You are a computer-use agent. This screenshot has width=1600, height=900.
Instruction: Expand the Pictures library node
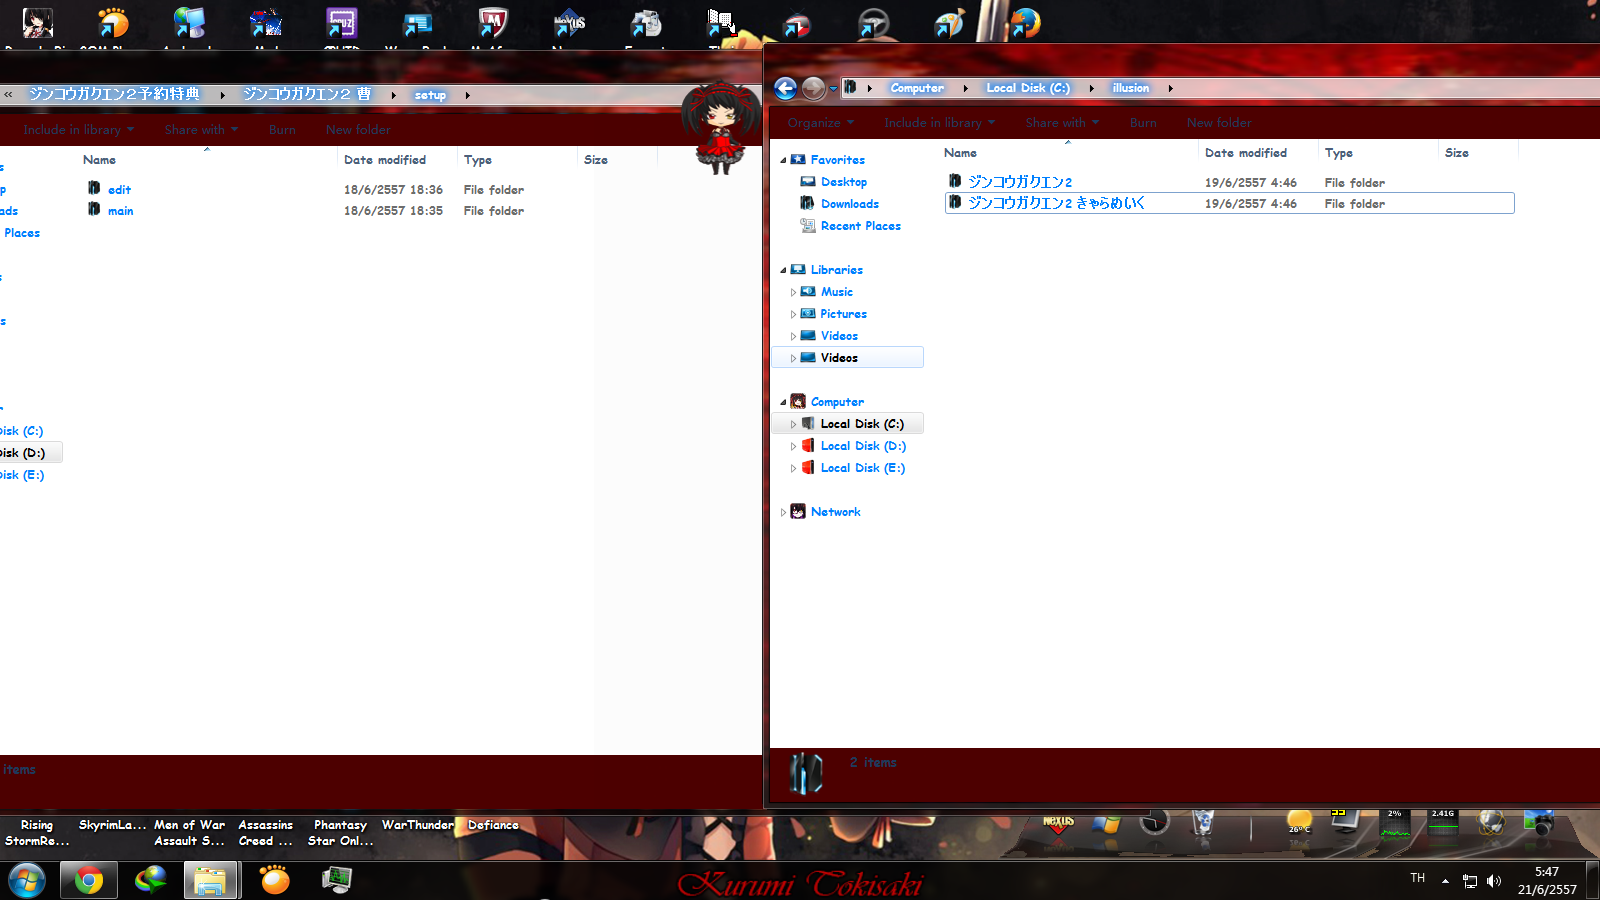coord(793,314)
